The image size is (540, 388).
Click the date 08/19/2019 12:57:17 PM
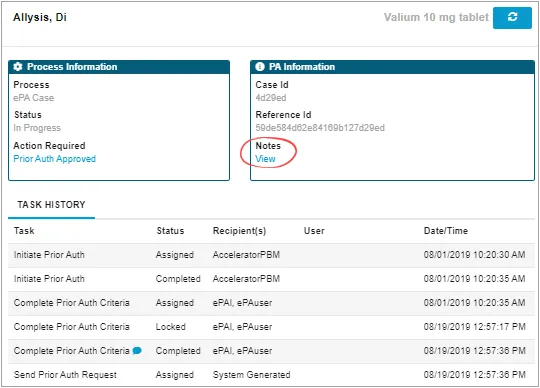[475, 327]
